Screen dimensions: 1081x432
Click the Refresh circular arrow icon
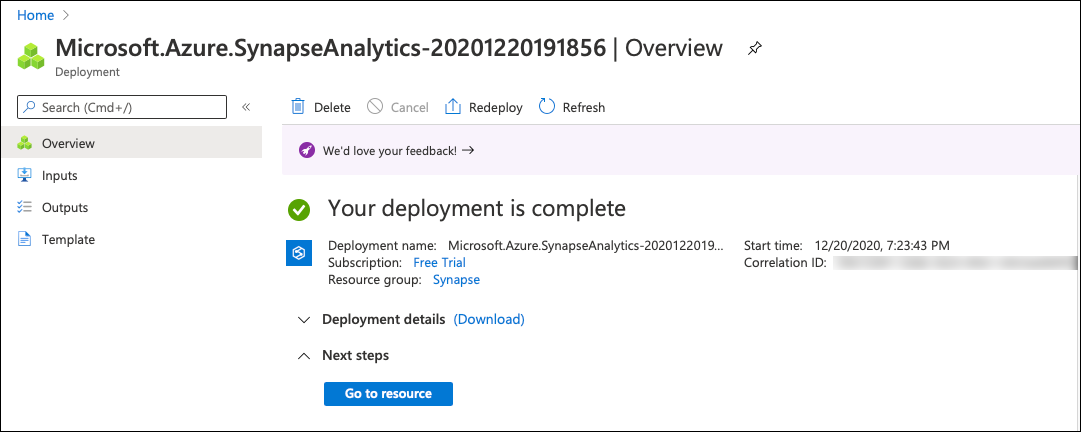[547, 107]
